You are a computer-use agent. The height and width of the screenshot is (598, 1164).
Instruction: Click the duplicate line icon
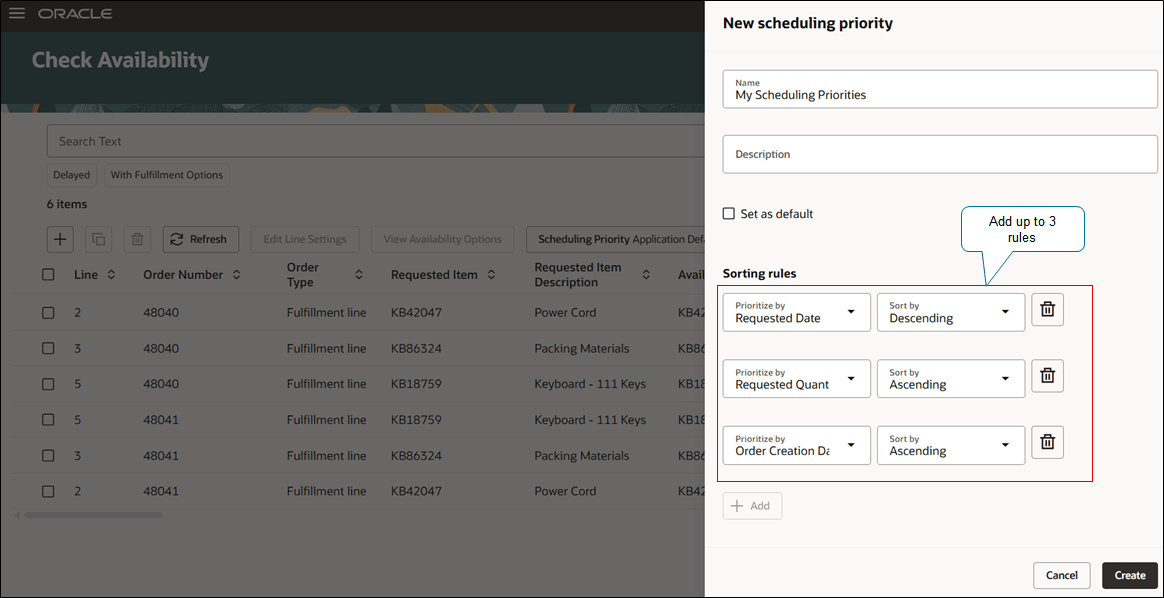[x=99, y=239]
